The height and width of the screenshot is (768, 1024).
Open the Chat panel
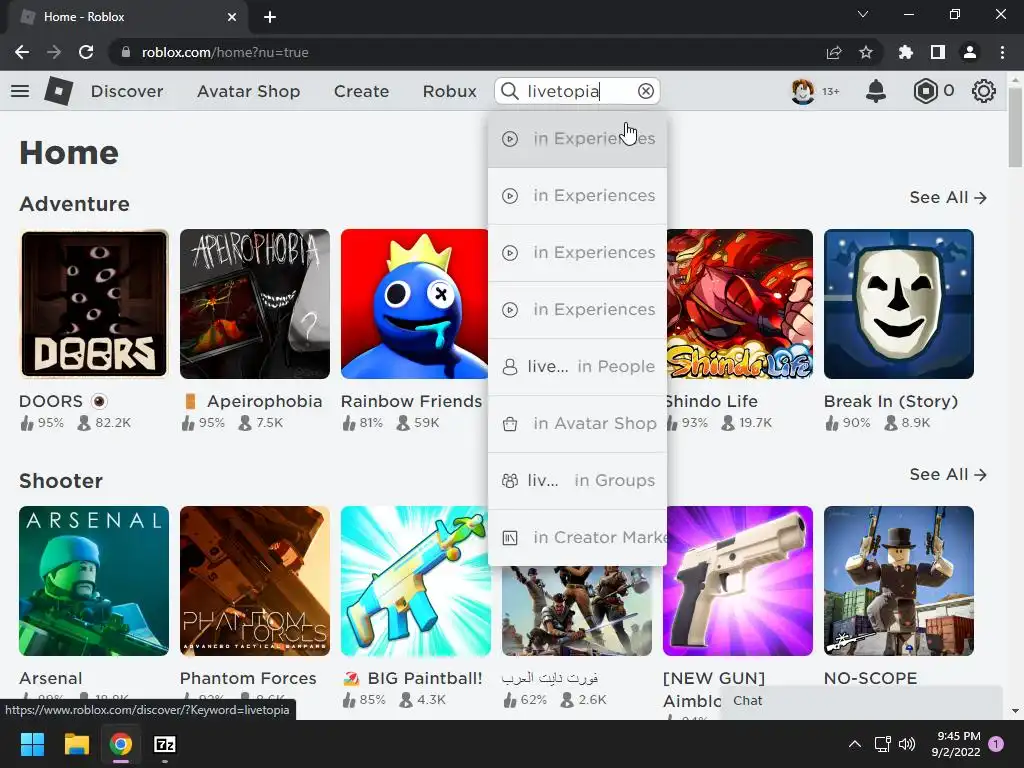[x=861, y=701]
